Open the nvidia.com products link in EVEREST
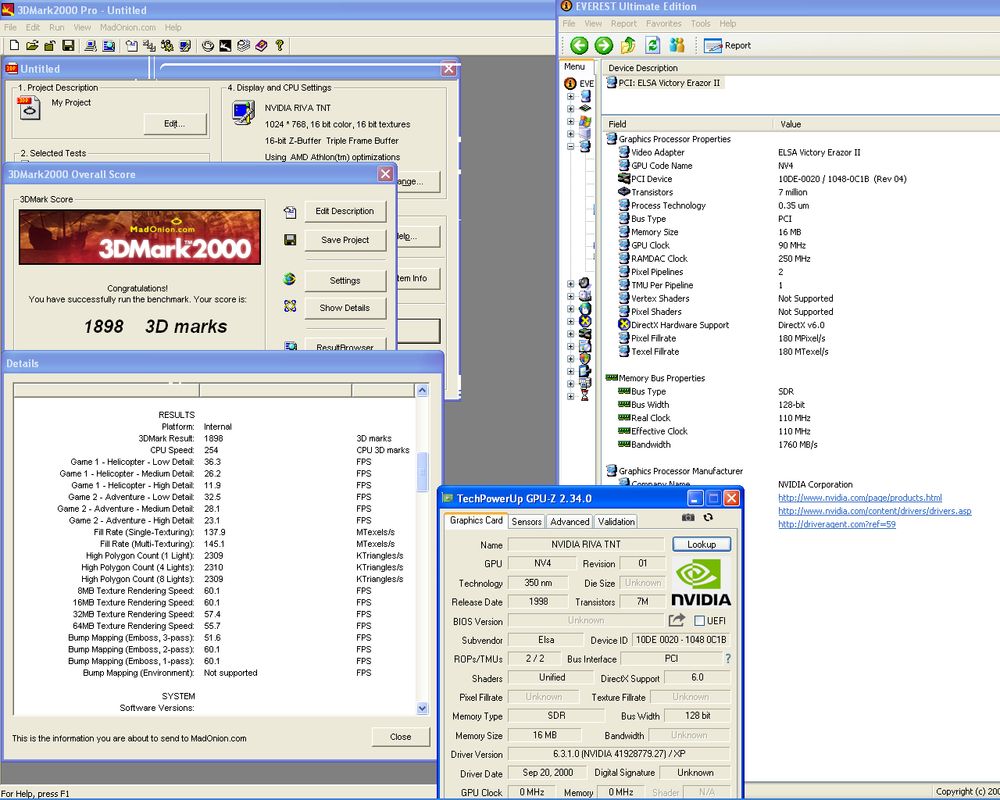Screen dimensions: 1000x800 coord(860,498)
